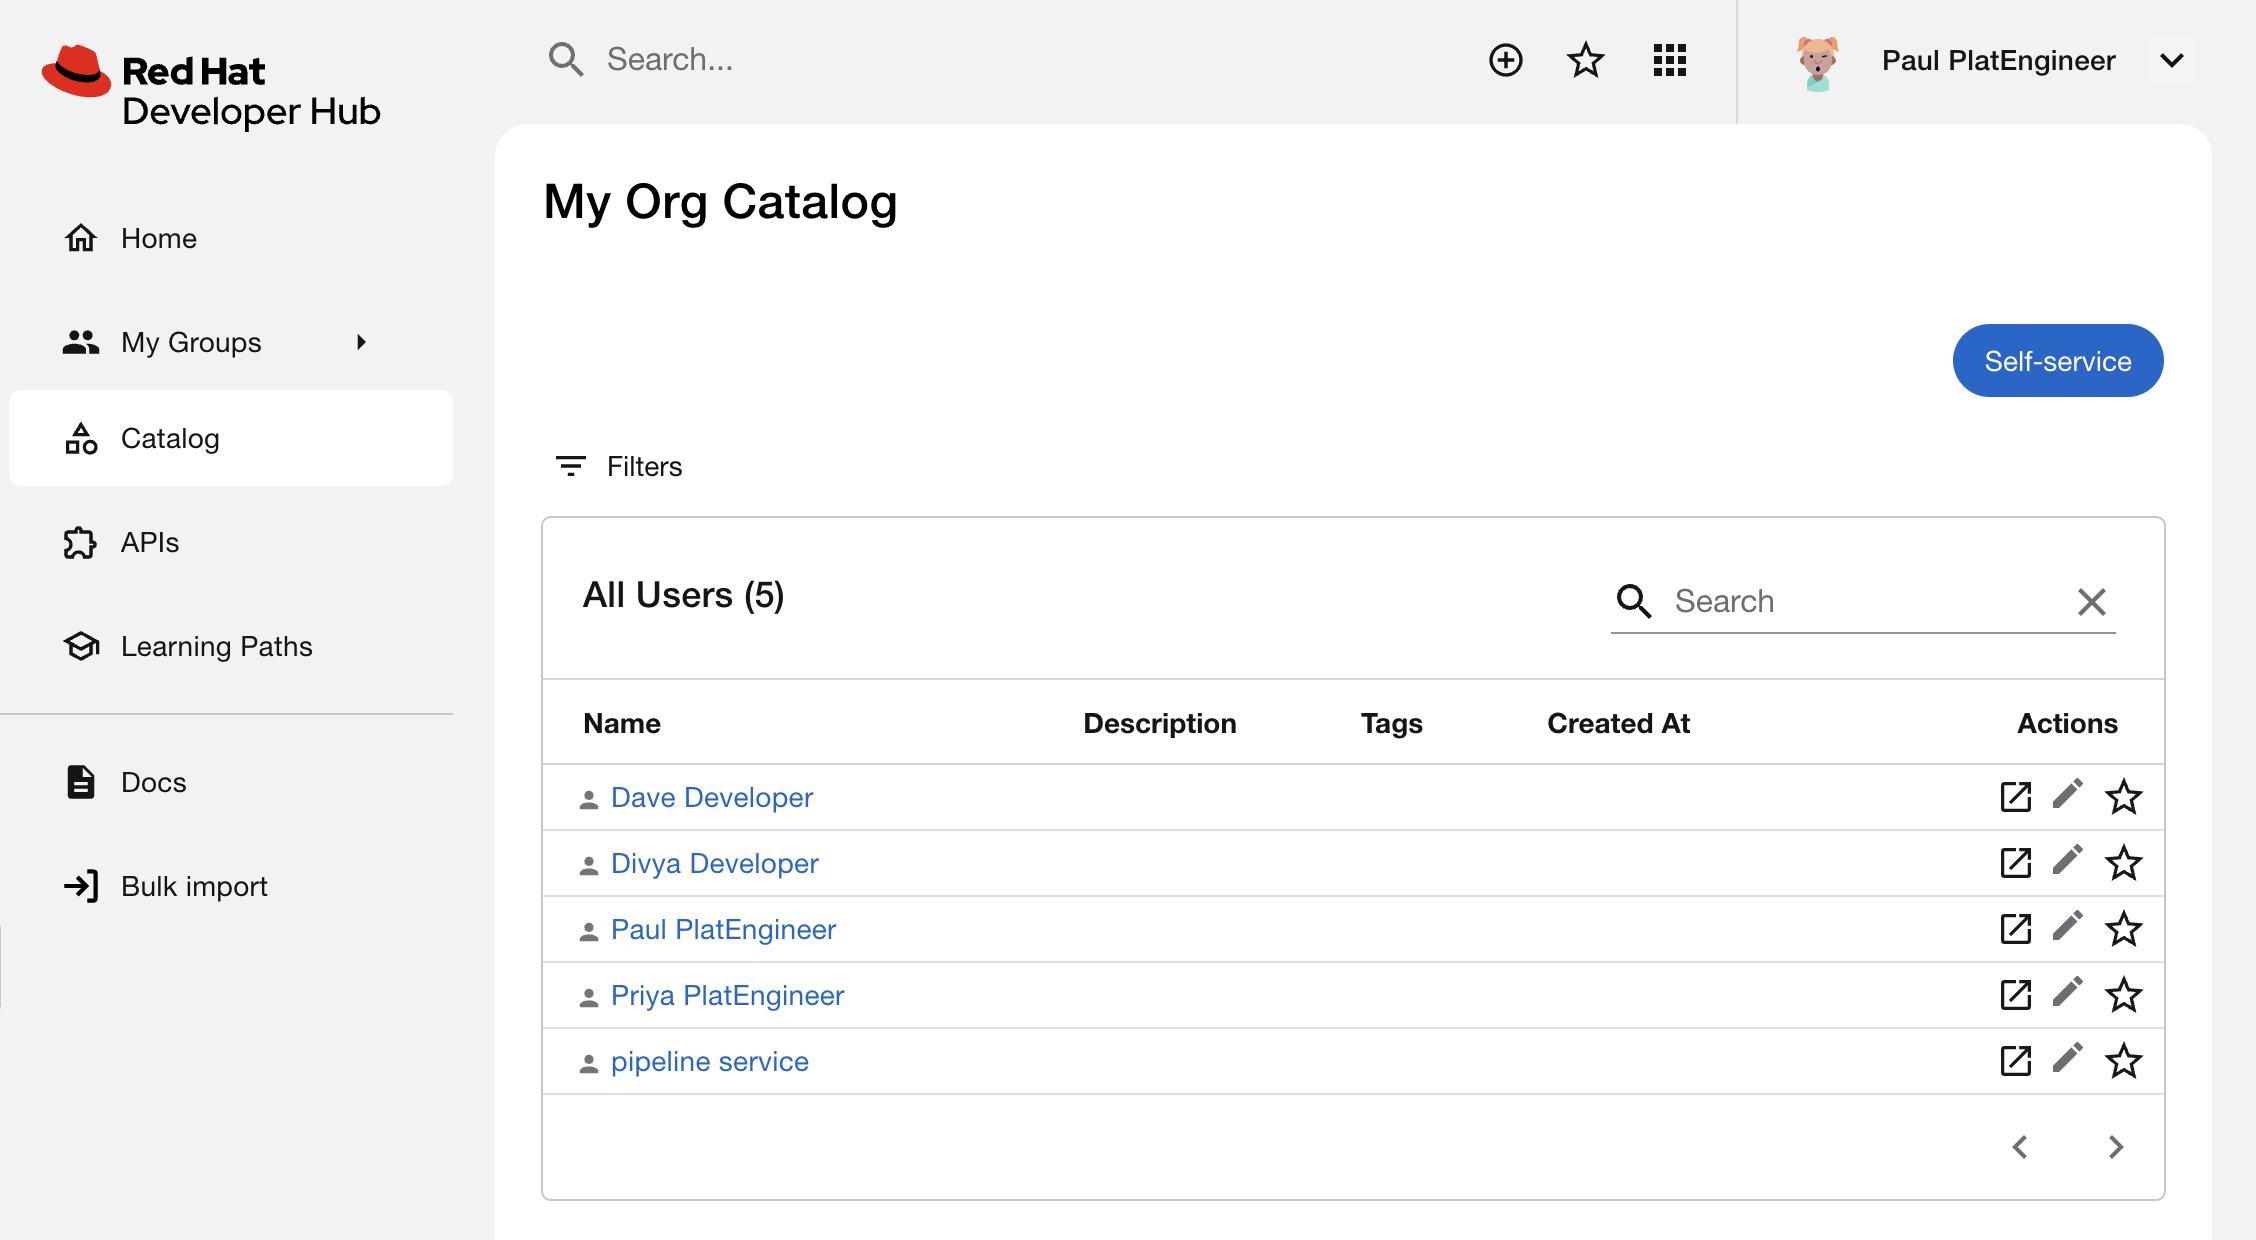The image size is (2256, 1240).
Task: Edit Dave Developer with pencil icon
Action: [x=2068, y=795]
